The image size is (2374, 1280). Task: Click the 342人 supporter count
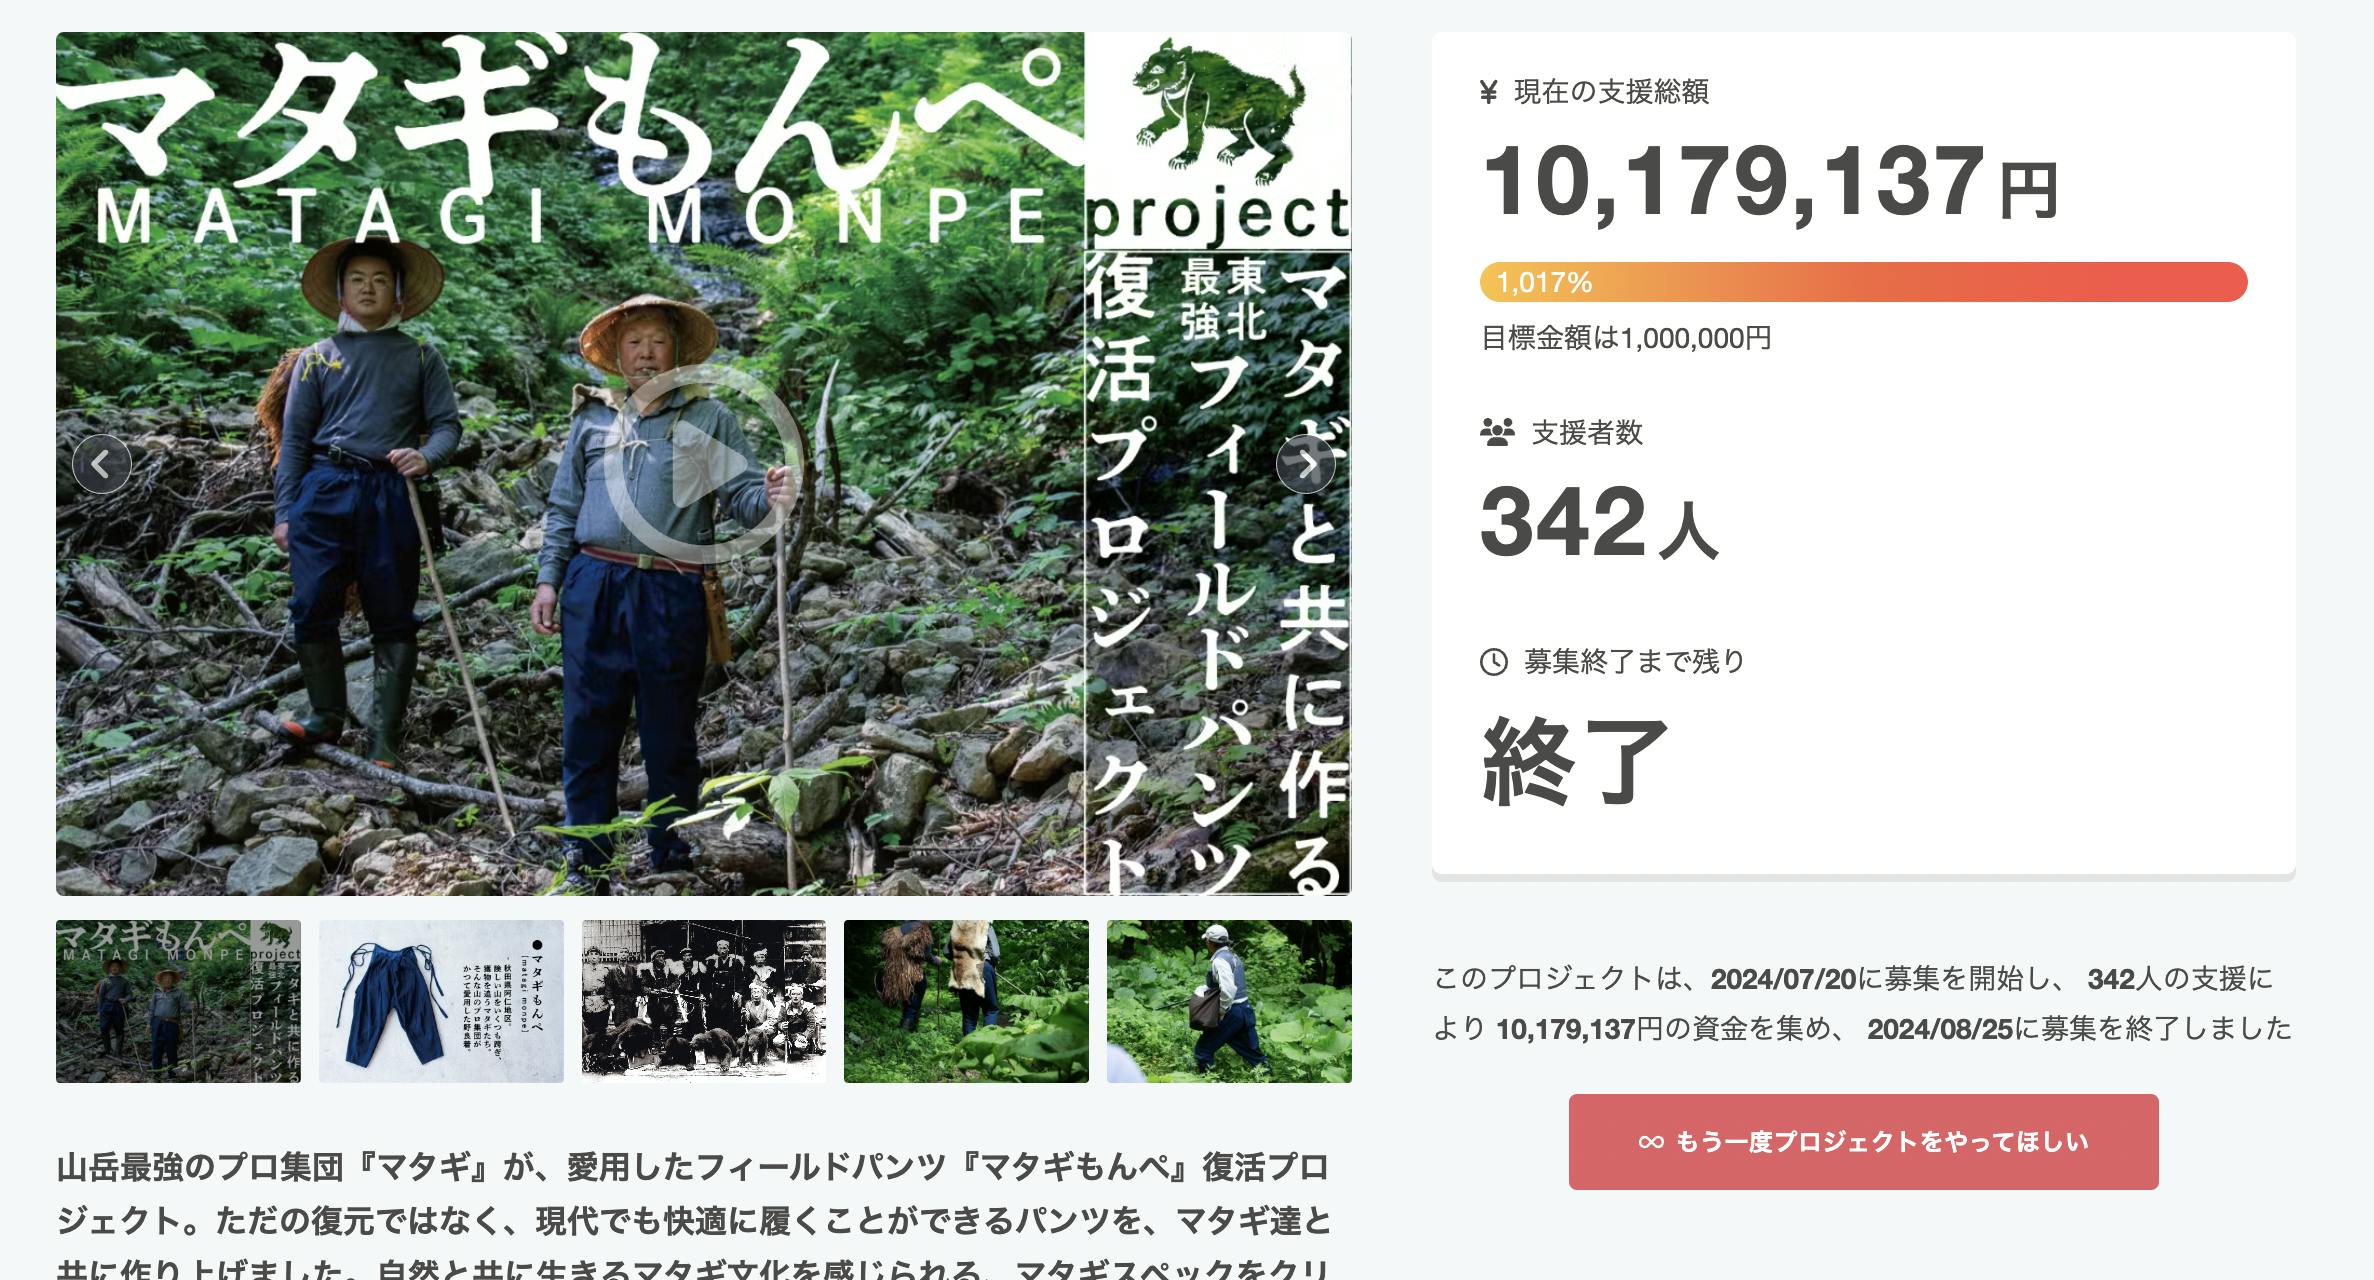1598,523
